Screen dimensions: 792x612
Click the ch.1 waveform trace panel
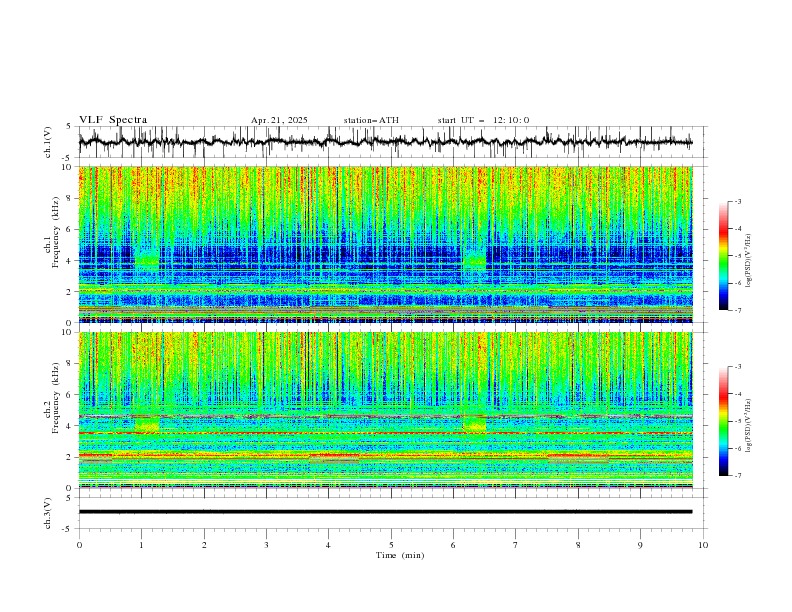(x=392, y=142)
